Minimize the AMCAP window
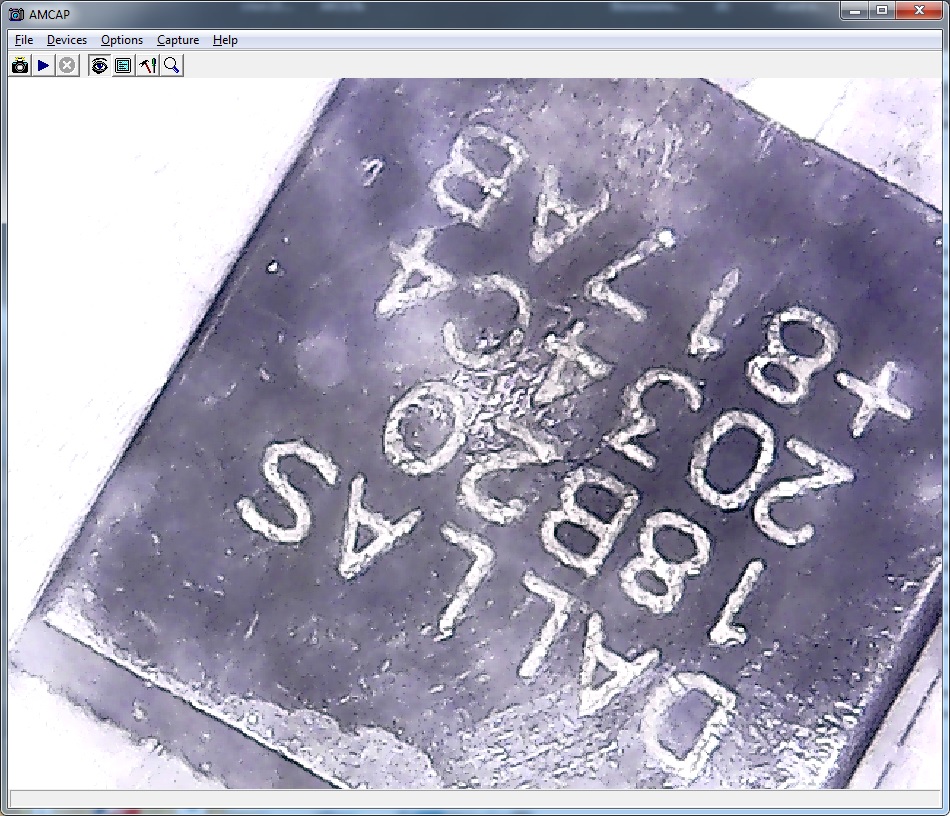This screenshot has width=950, height=816. click(x=855, y=10)
